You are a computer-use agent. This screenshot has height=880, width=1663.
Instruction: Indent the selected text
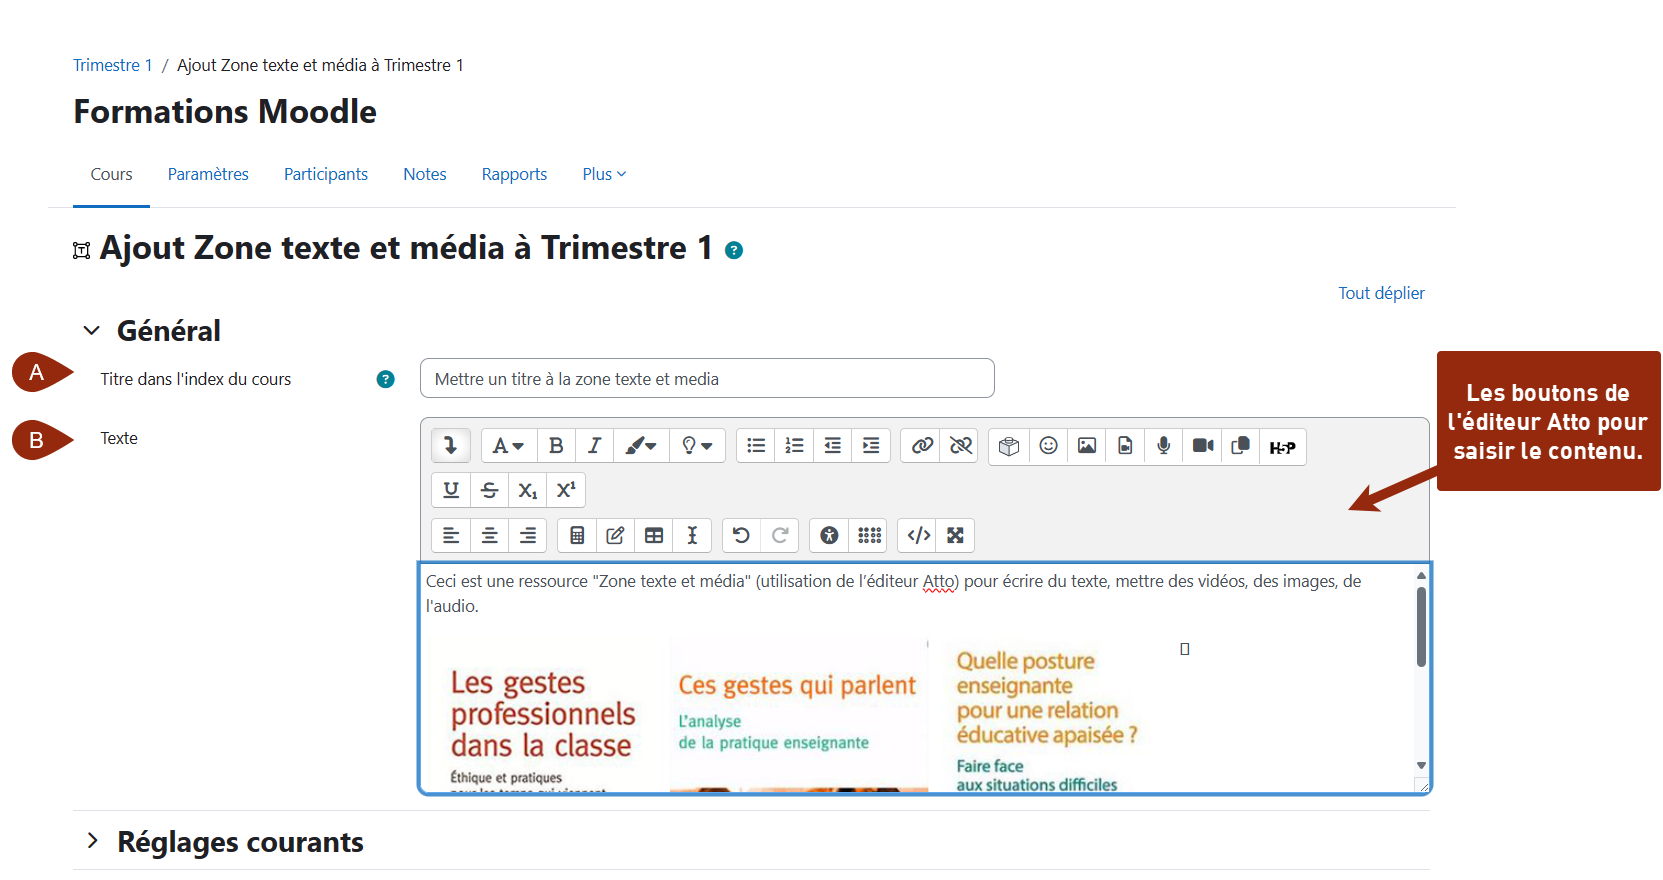point(871,446)
